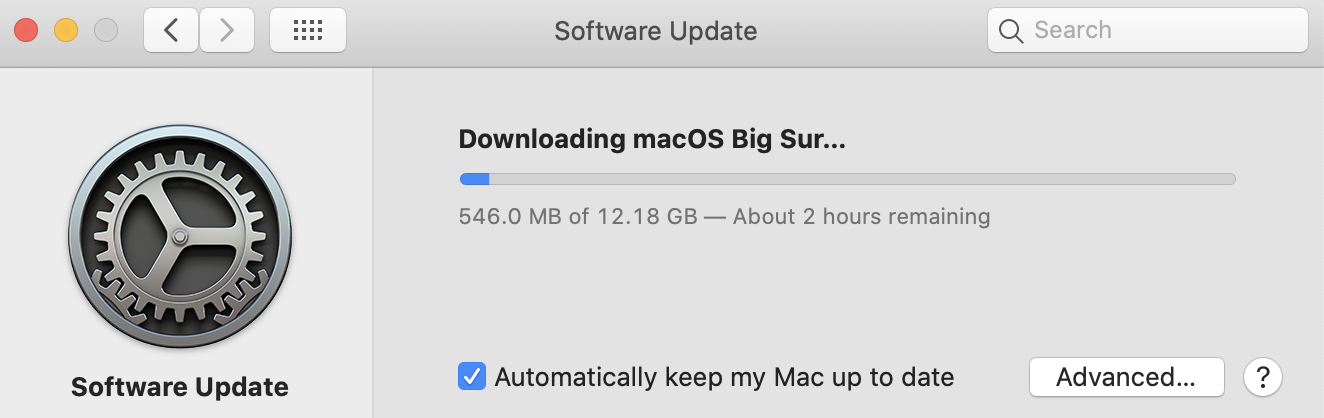Click the Software Update window title

pyautogui.click(x=656, y=31)
